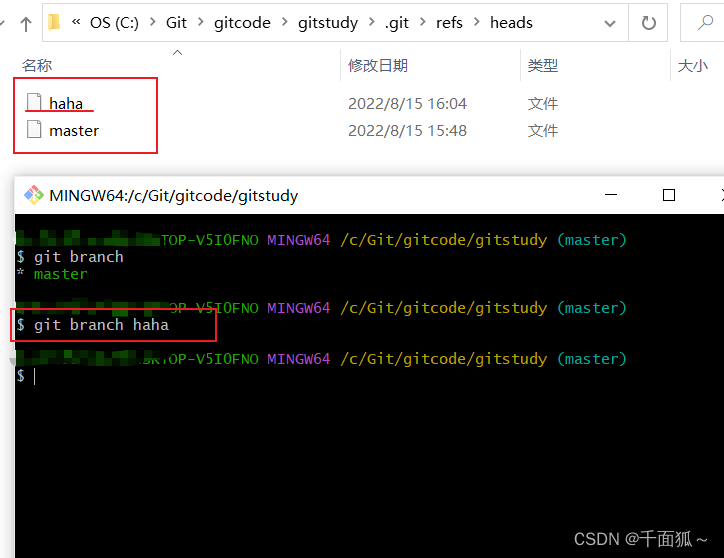This screenshot has height=558, width=724.
Task: Click the terminal prompt cursor line
Action: point(26,376)
